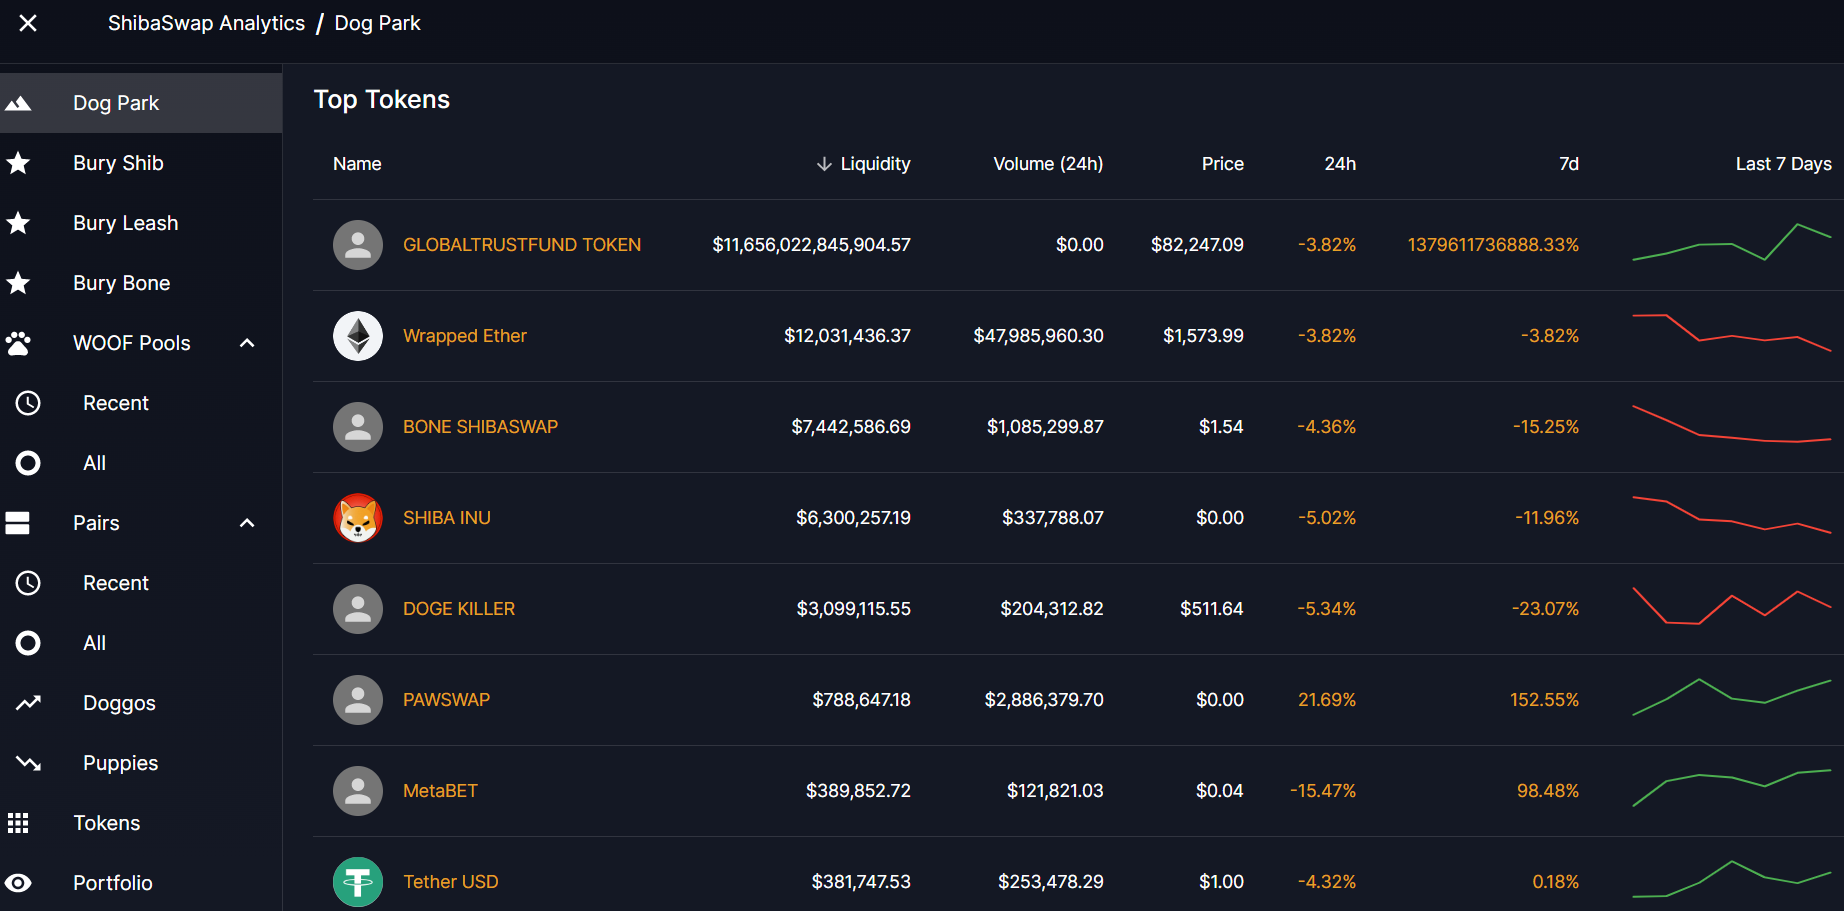Click the eye icon beside Portfolio
This screenshot has height=911, width=1844.
pyautogui.click(x=18, y=883)
